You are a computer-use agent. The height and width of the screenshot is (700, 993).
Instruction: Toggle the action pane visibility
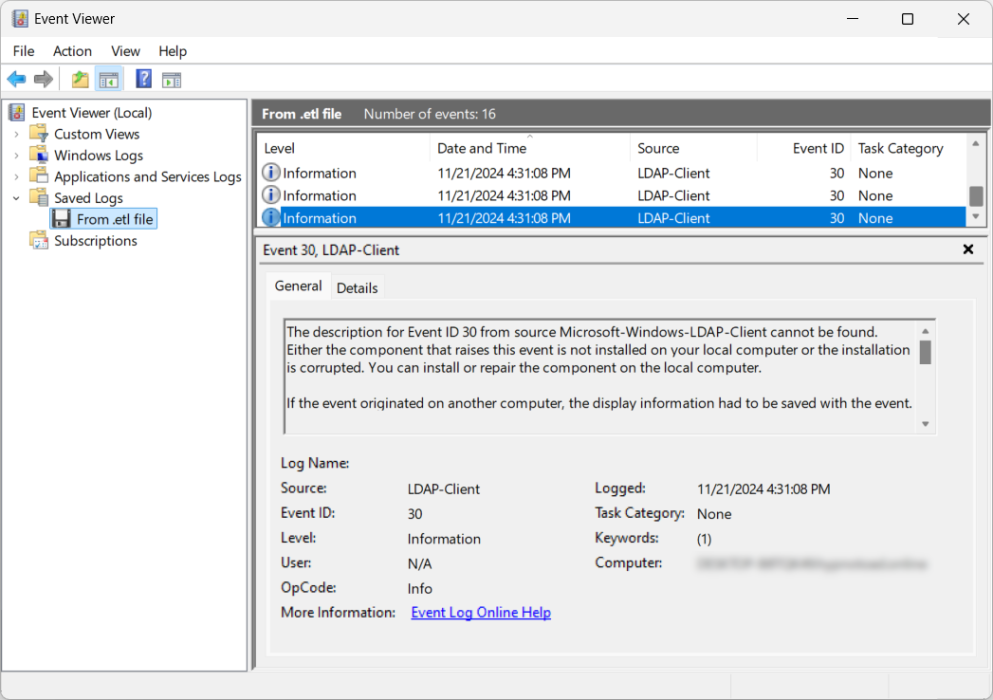point(171,79)
